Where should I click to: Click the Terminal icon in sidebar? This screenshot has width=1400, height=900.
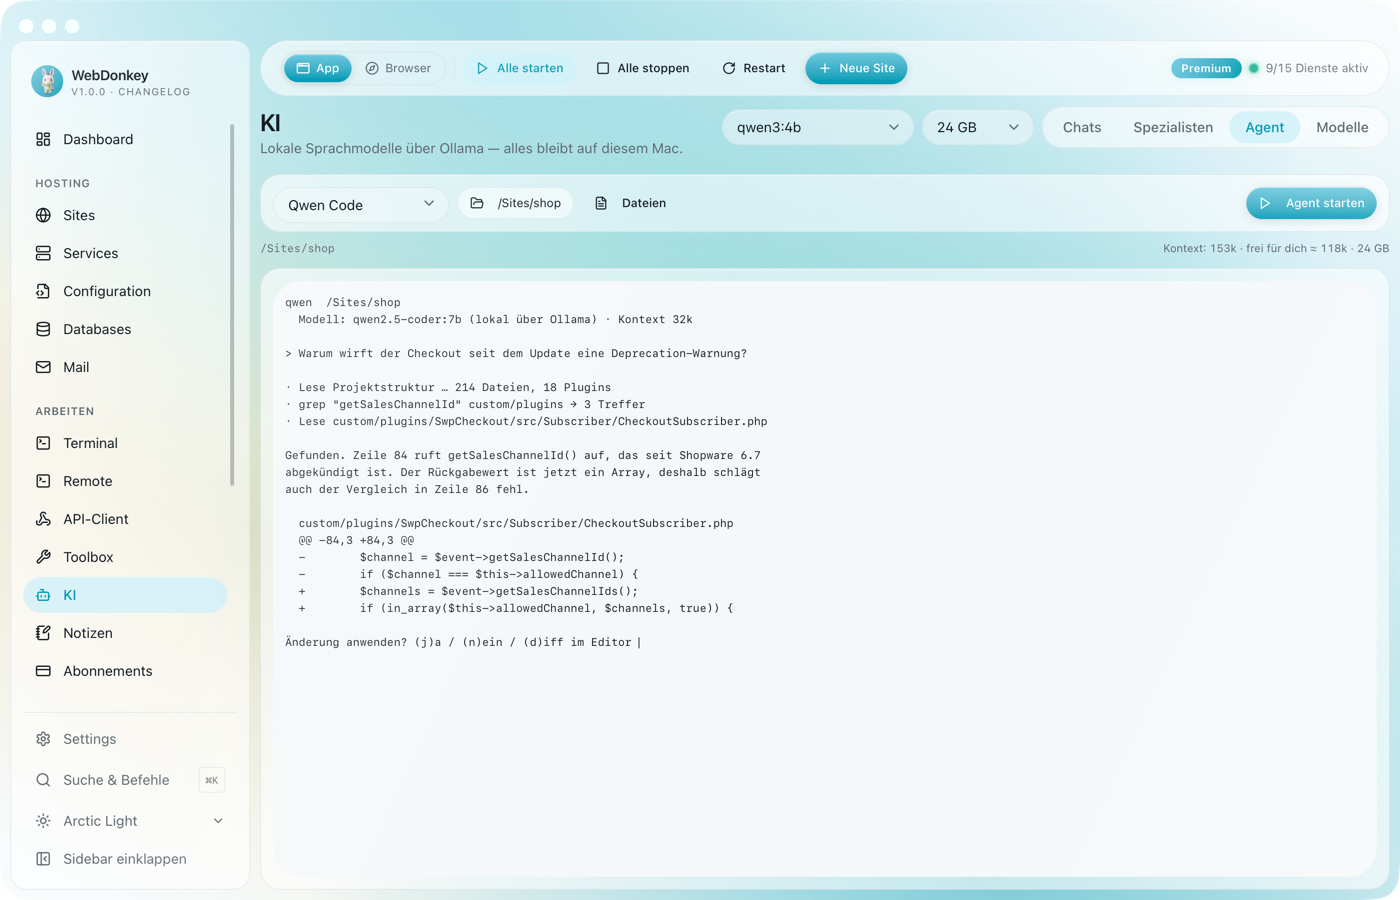coord(43,443)
